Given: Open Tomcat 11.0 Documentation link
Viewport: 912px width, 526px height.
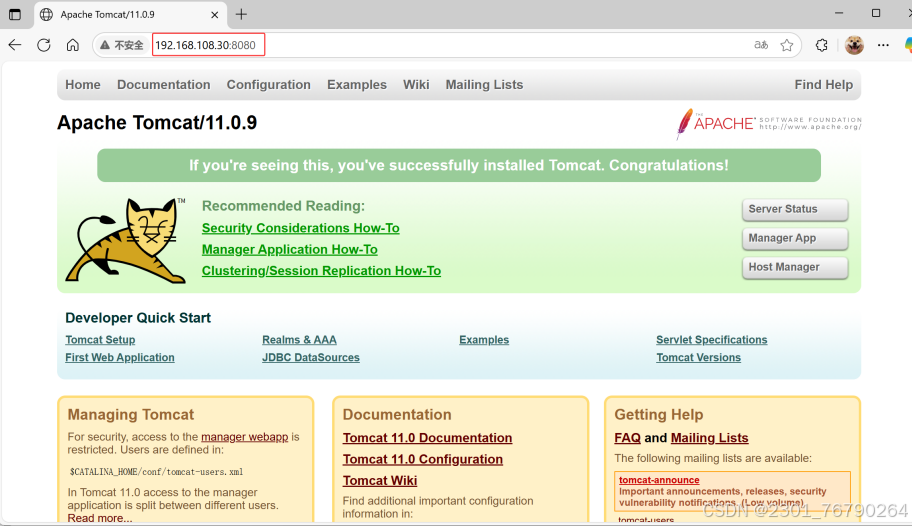Looking at the screenshot, I should point(428,438).
